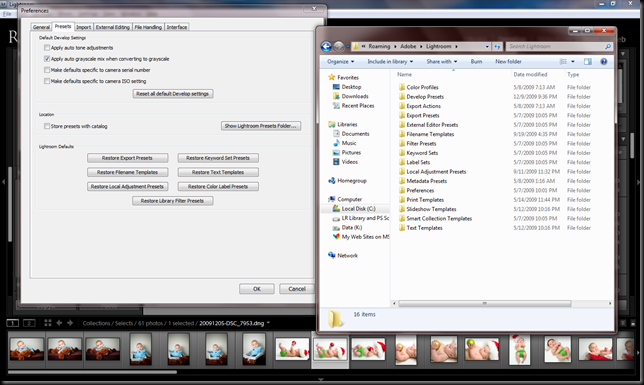Enable defaults specific to camera ISO setting

tap(47, 81)
